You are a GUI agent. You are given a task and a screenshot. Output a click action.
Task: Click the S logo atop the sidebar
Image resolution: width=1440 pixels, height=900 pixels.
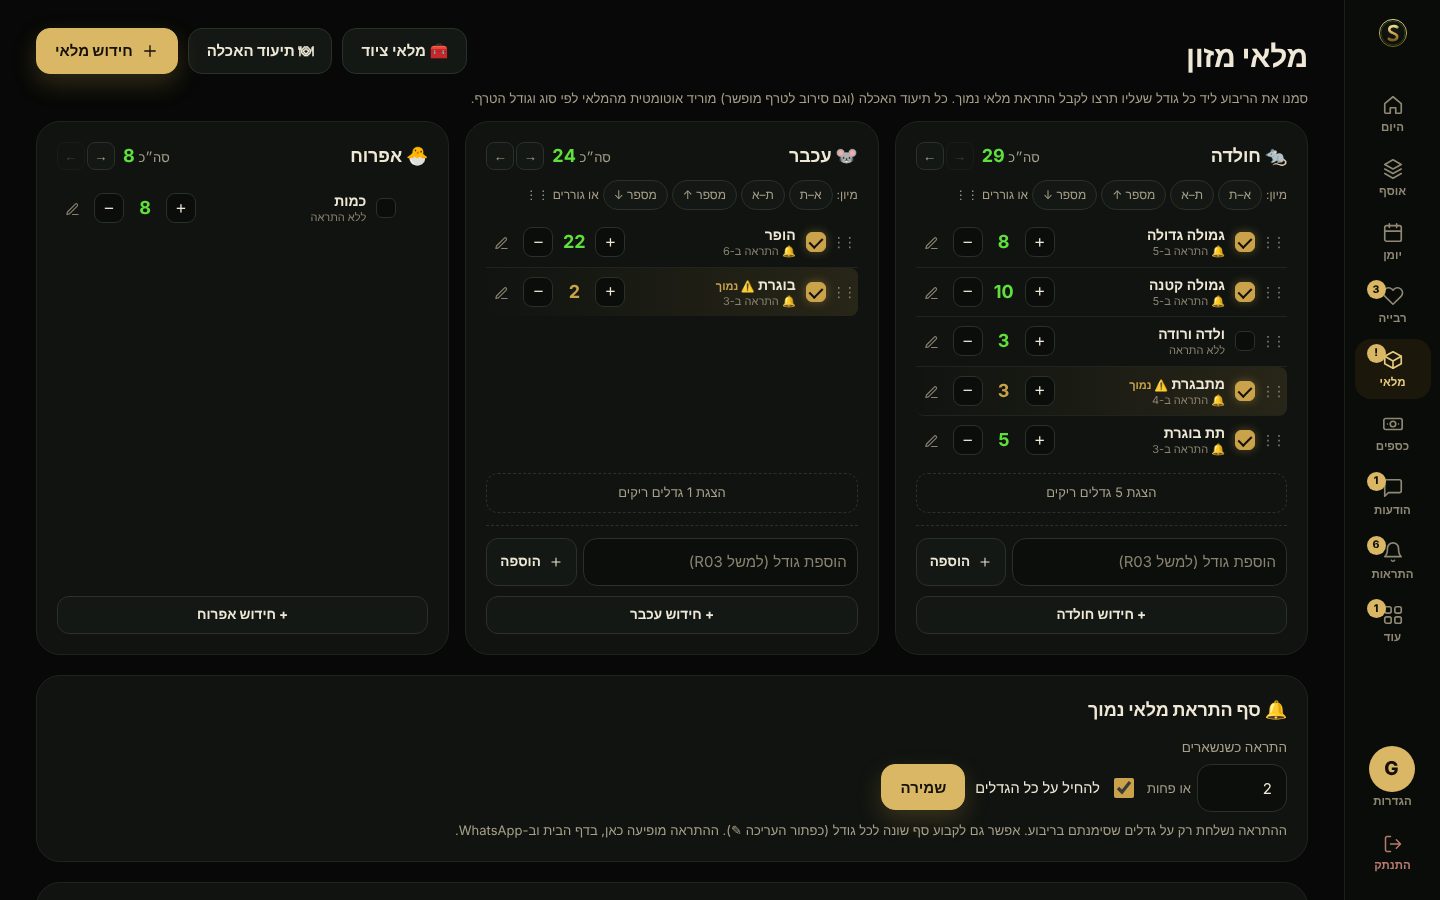pyautogui.click(x=1393, y=33)
